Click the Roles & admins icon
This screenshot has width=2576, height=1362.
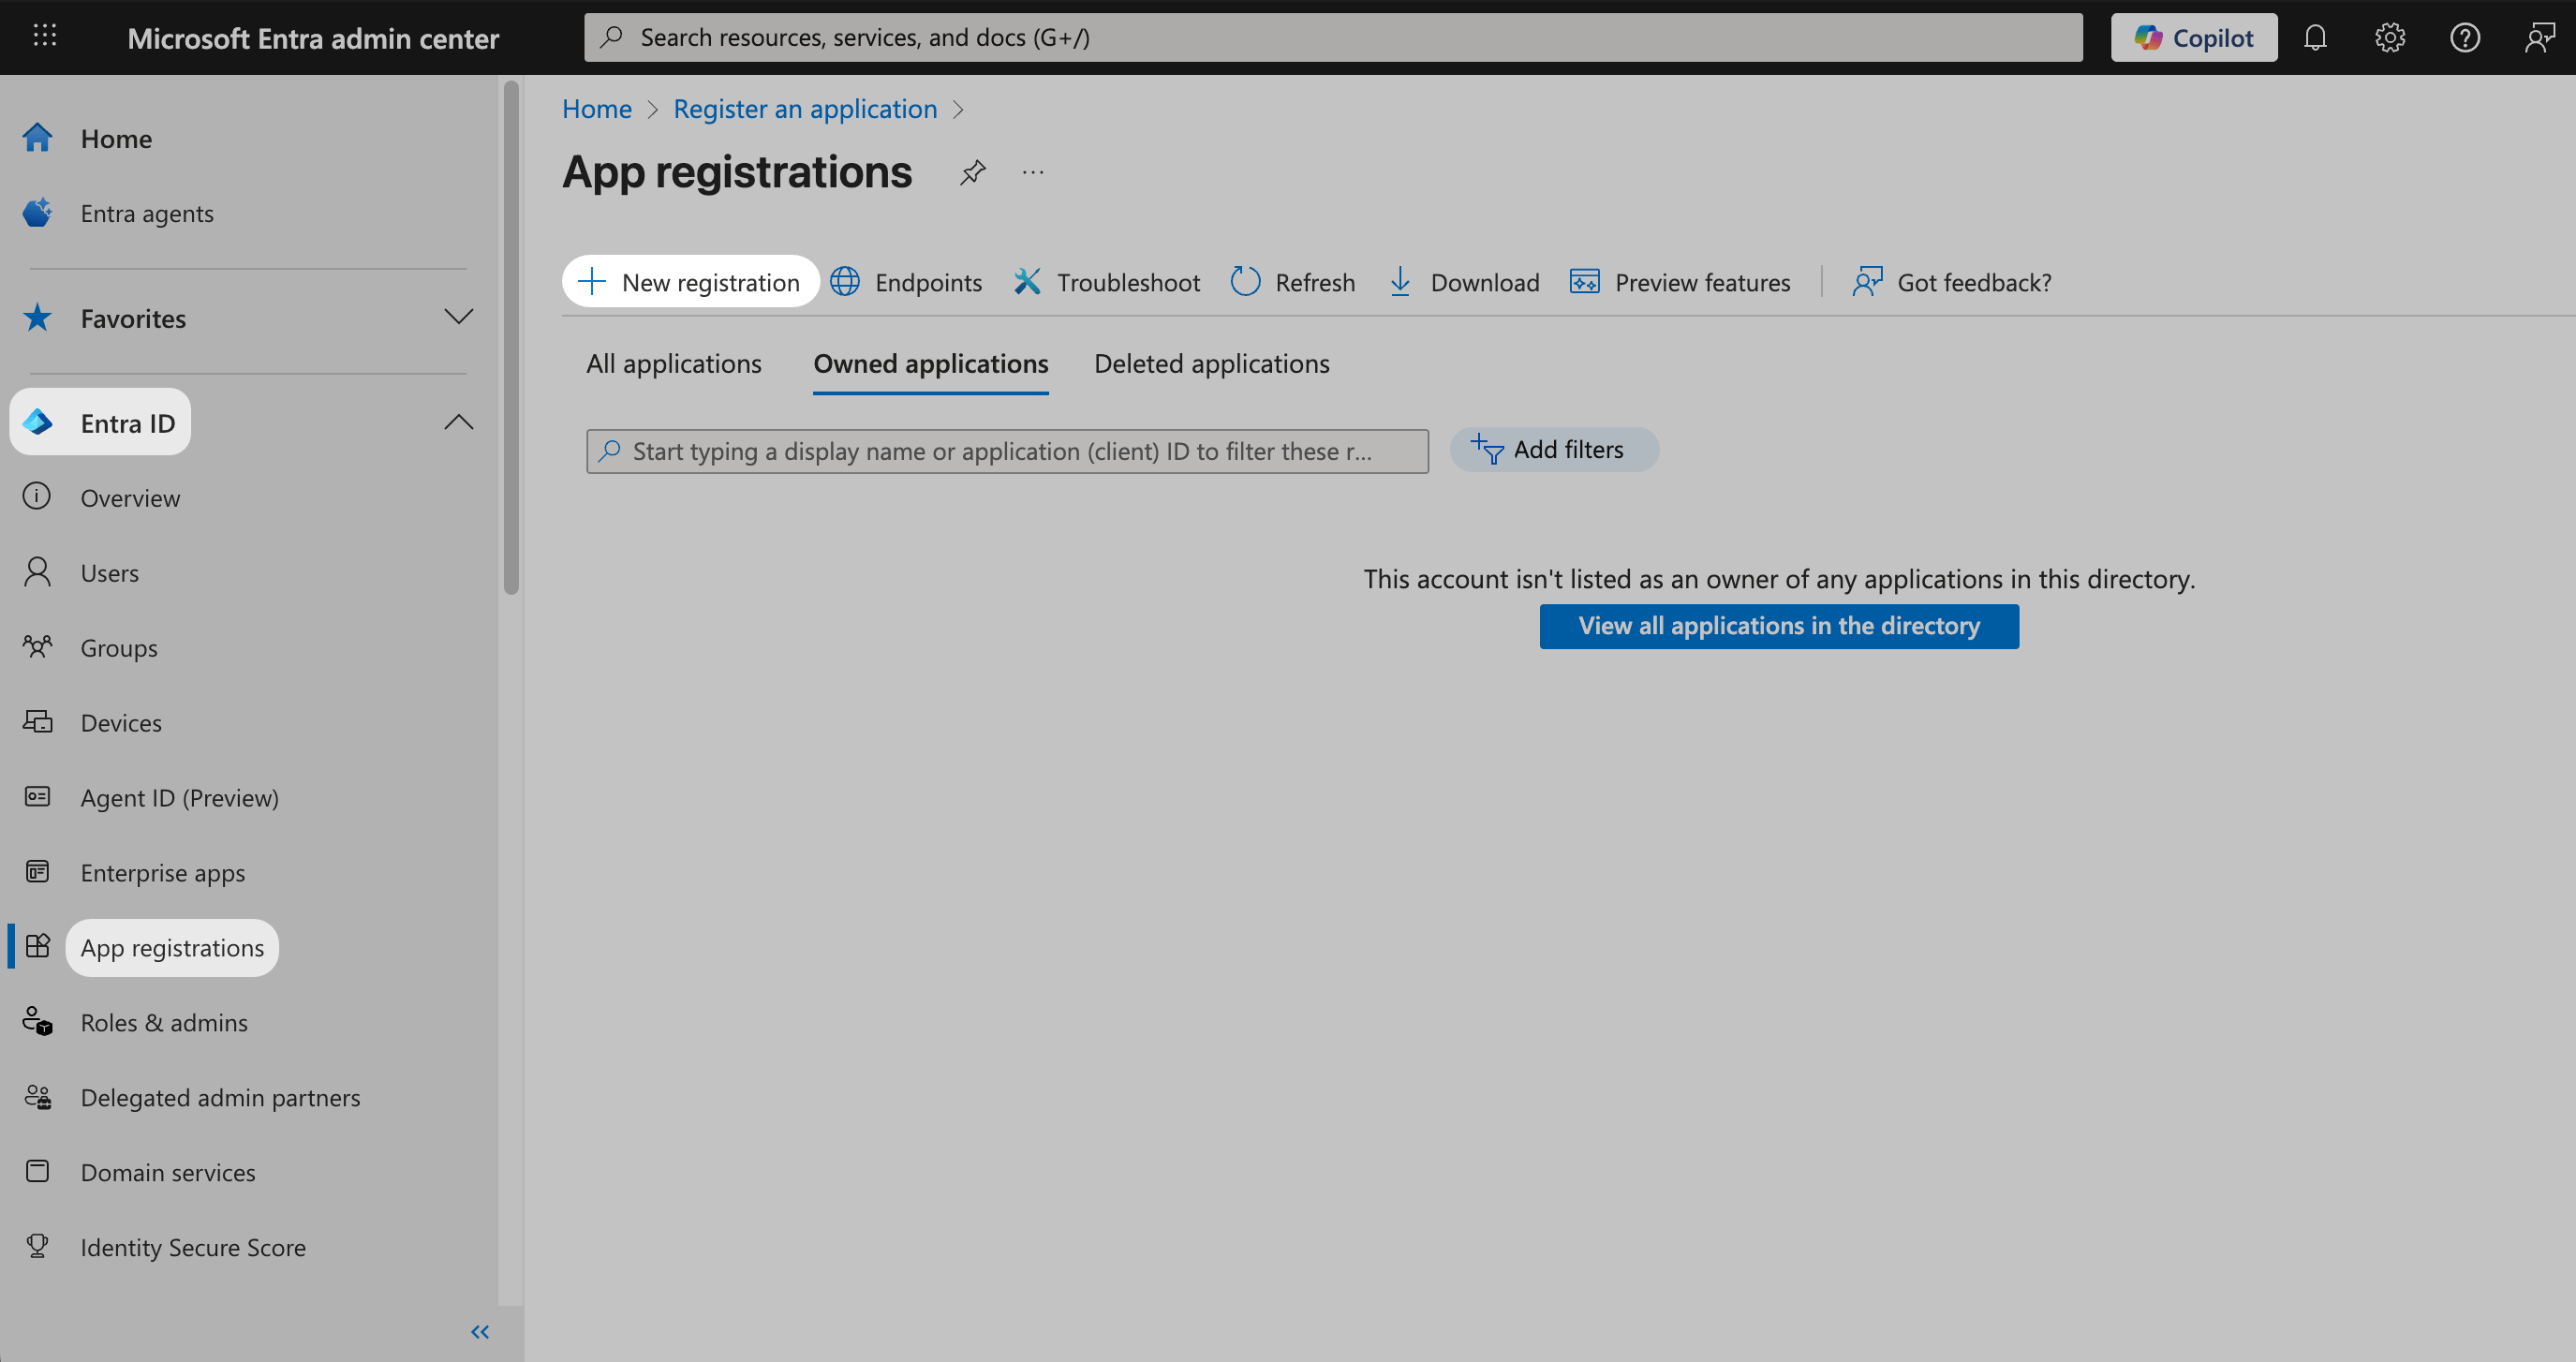tap(37, 1021)
